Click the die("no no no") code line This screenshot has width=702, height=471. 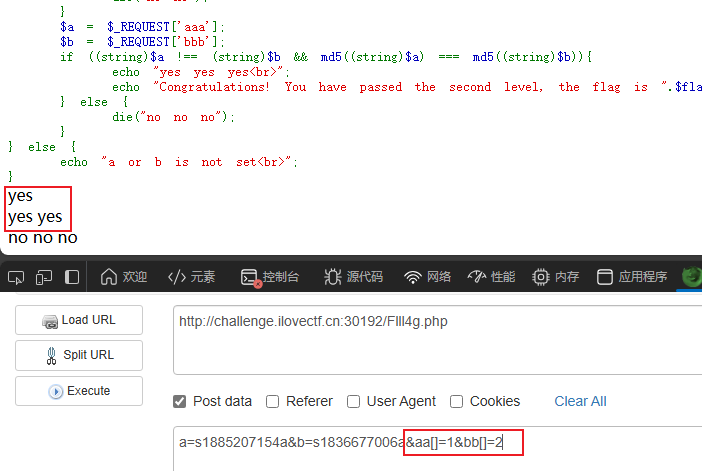(173, 117)
